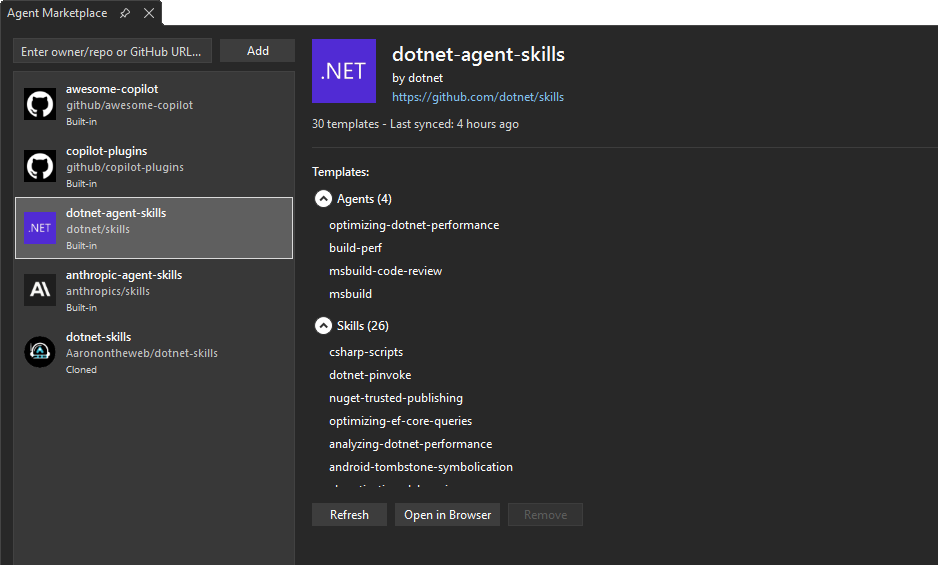Screen dimensions: 938x565
Task: Click the Cloned status label under dotnet-skills
Action: pyautogui.click(x=81, y=370)
